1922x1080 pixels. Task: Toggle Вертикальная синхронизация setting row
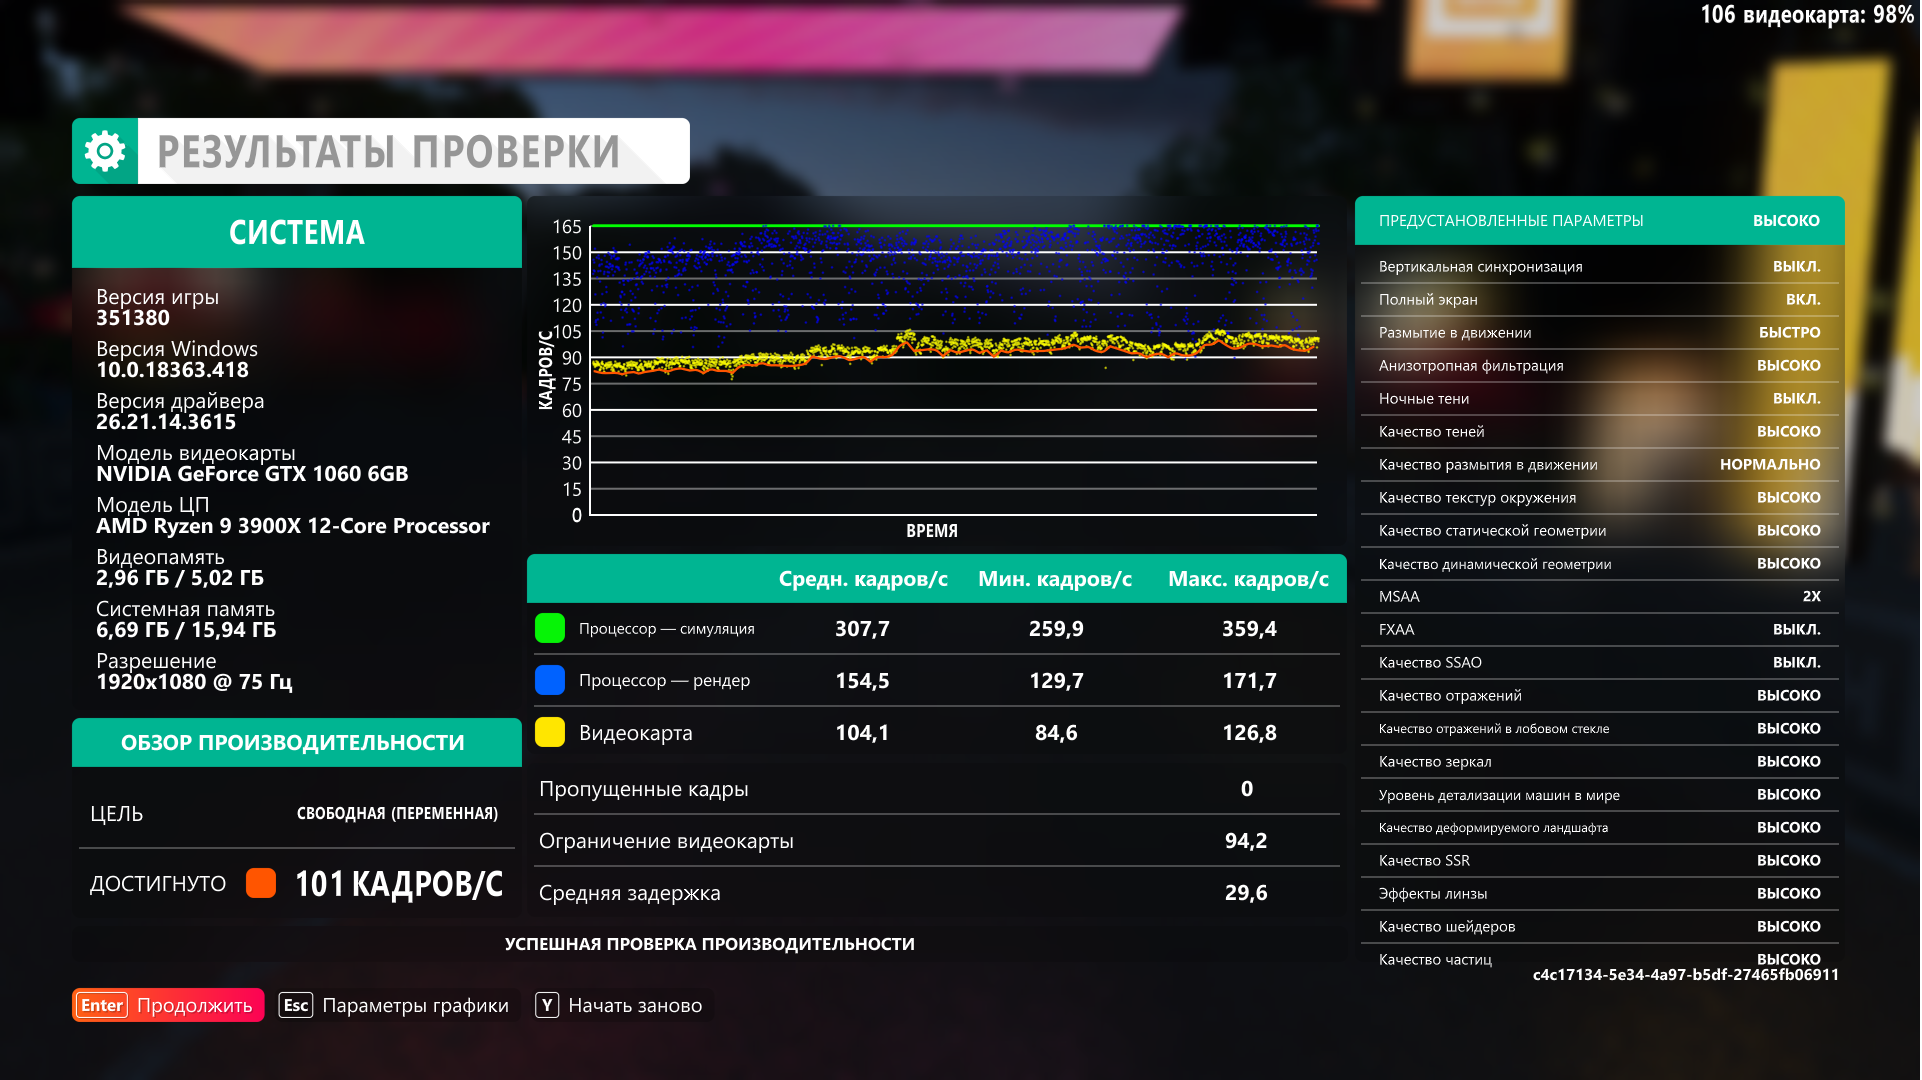click(1598, 266)
